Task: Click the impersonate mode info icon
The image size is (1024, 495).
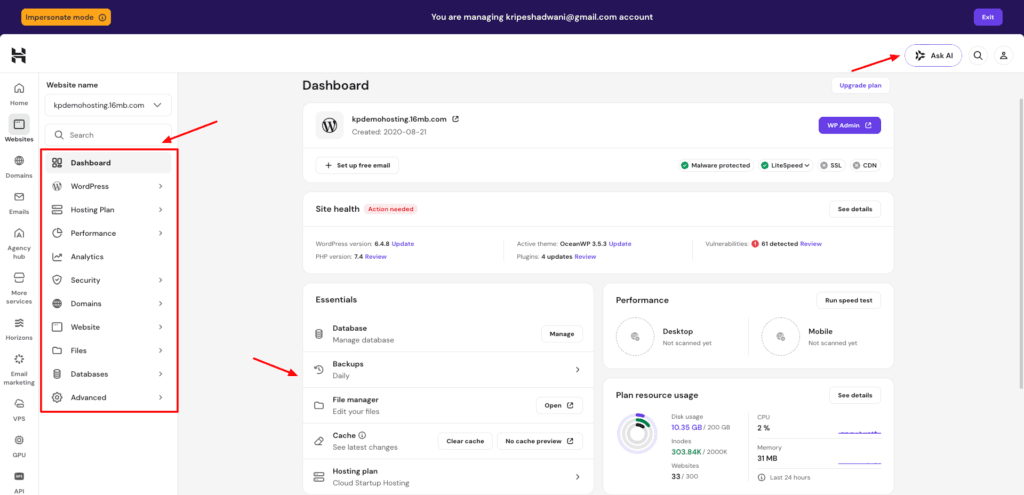Action: [102, 18]
